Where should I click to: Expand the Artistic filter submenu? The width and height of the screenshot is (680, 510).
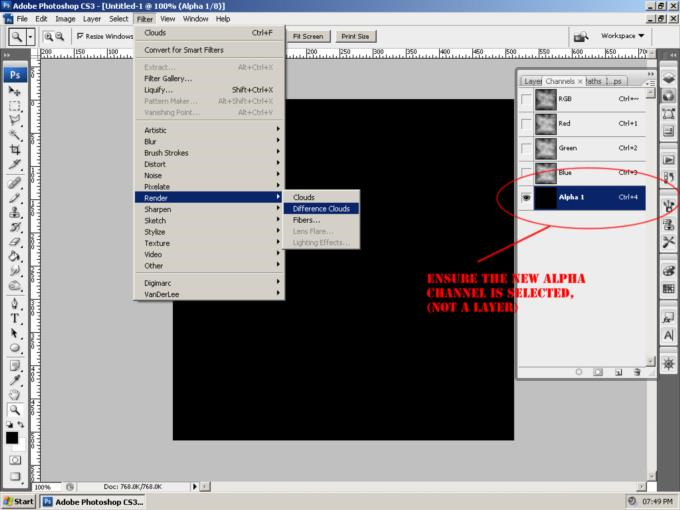tap(211, 130)
